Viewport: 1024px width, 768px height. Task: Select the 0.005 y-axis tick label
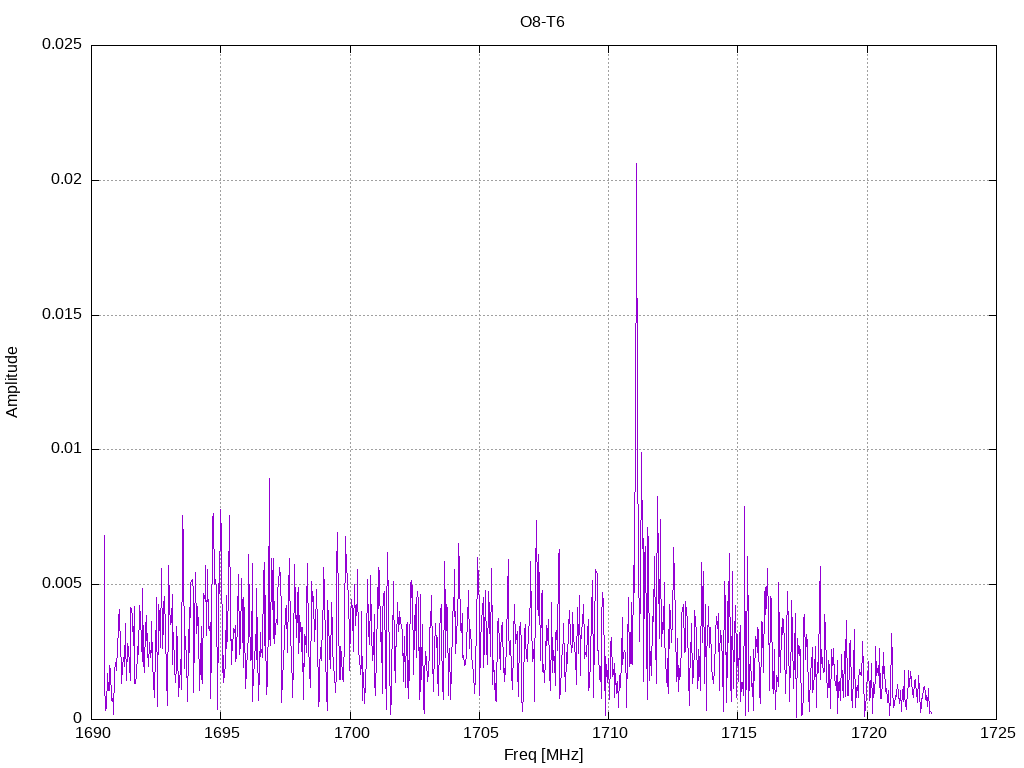click(61, 584)
